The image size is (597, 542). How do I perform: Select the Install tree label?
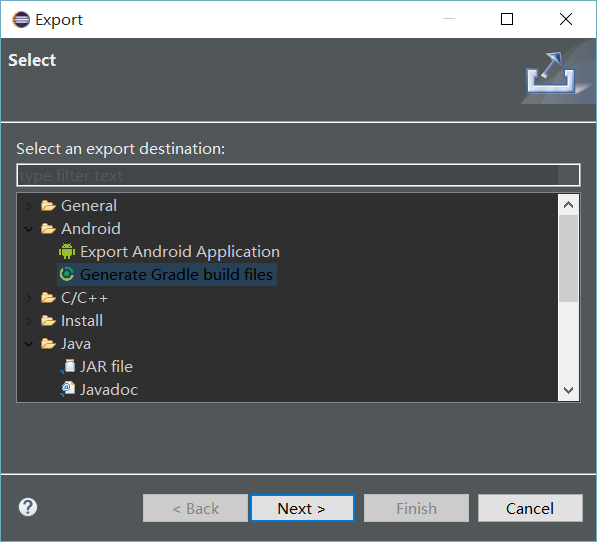(82, 321)
